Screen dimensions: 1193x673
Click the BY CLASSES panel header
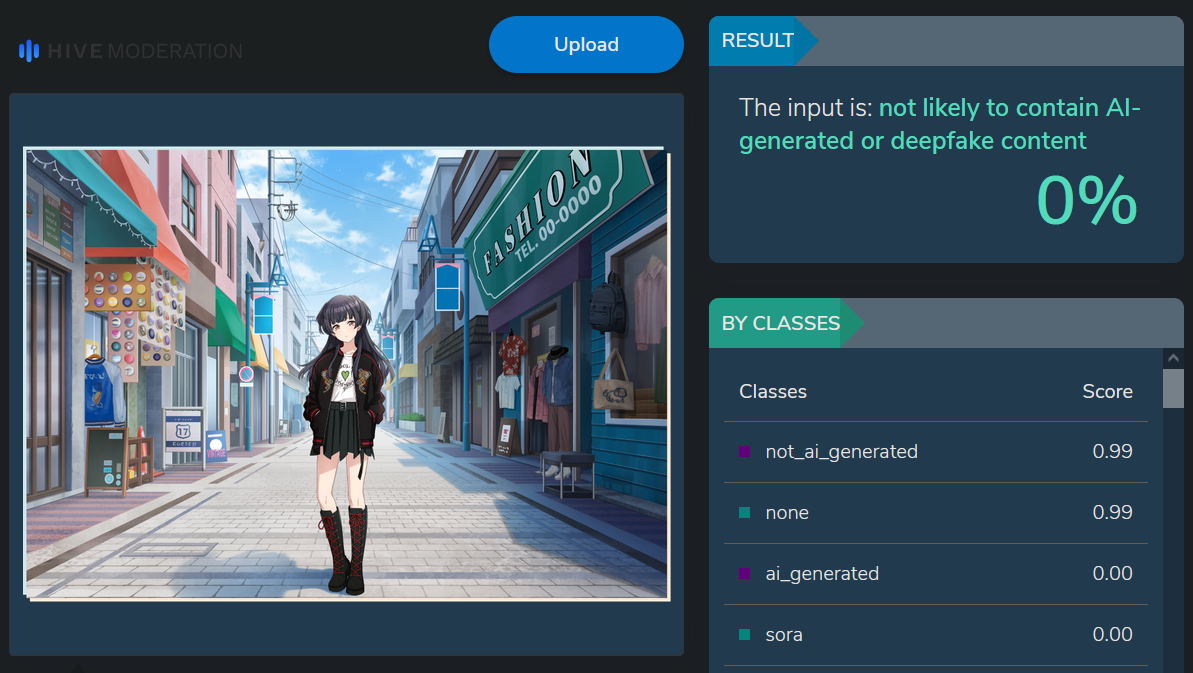point(946,323)
